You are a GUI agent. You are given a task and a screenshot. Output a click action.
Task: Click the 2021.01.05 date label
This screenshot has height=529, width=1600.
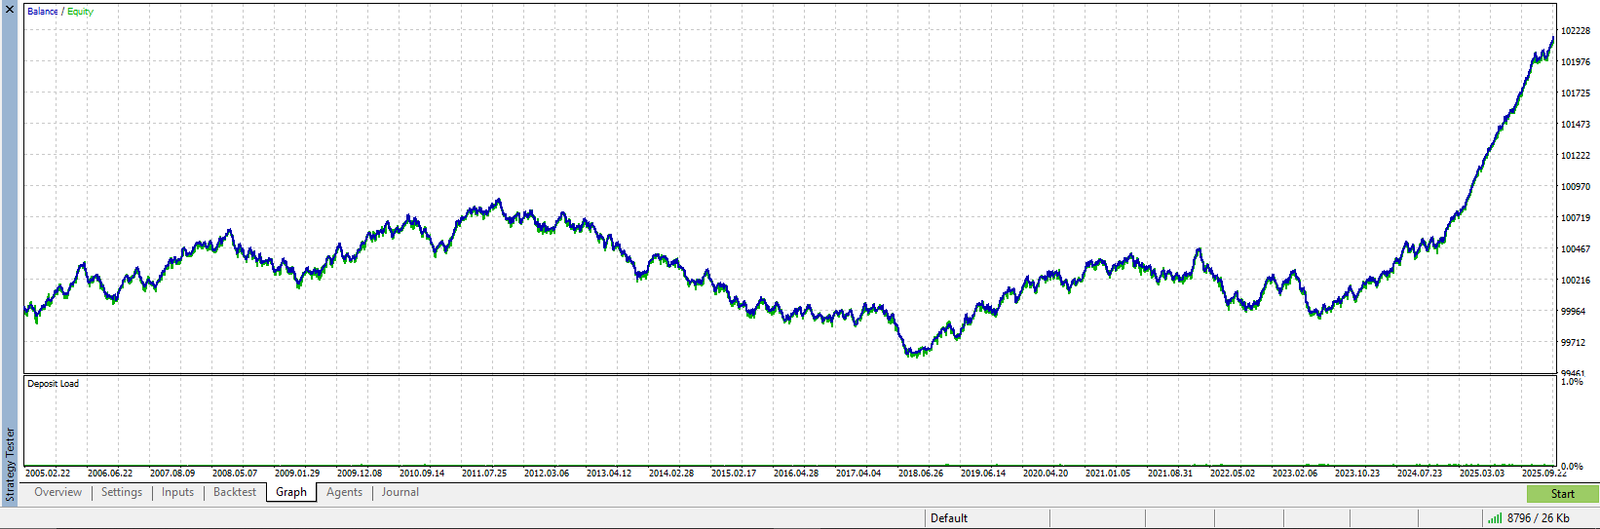(1108, 474)
